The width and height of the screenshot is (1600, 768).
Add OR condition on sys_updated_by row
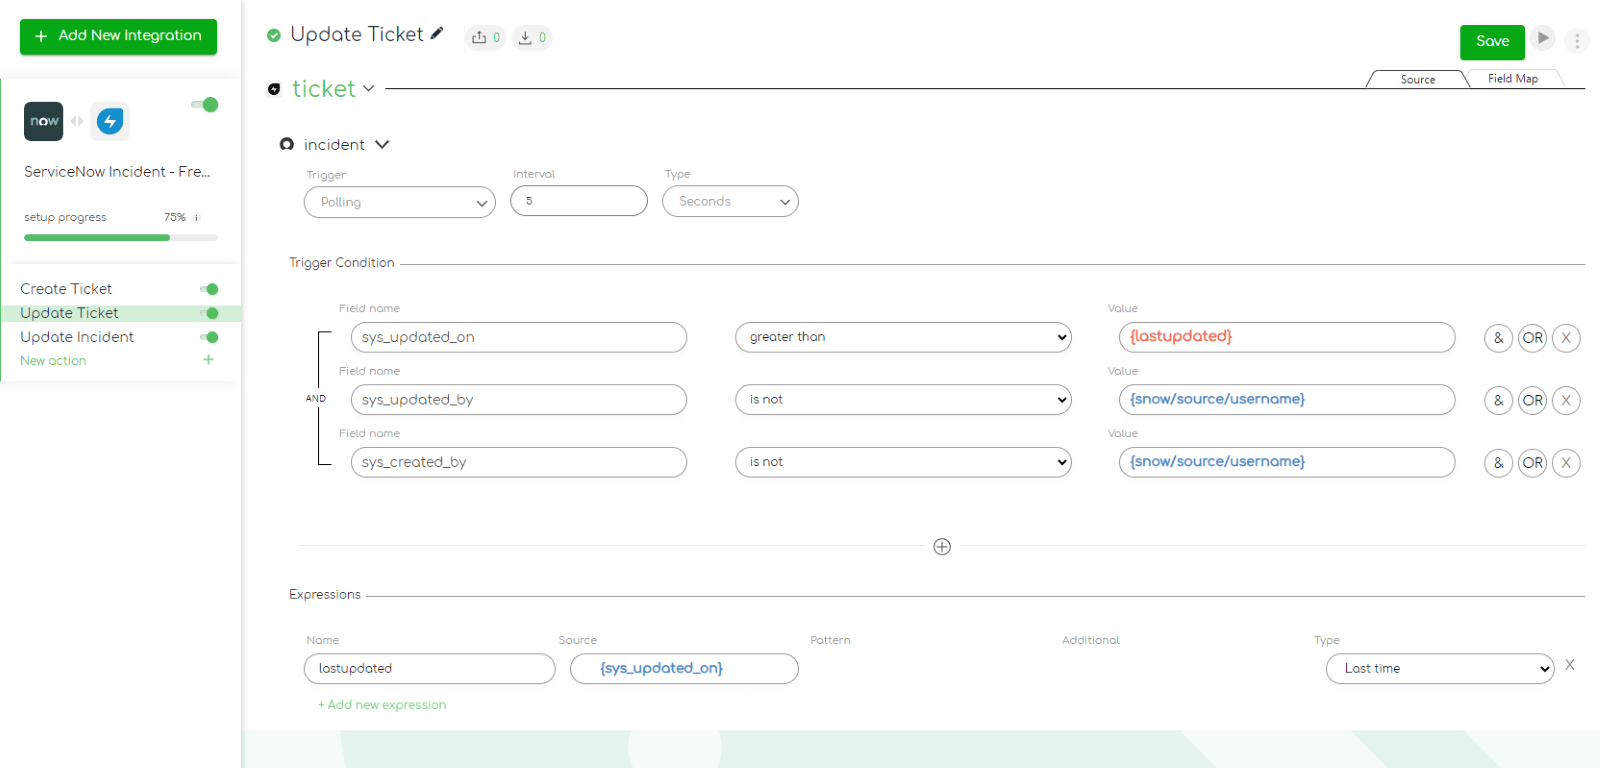1532,400
